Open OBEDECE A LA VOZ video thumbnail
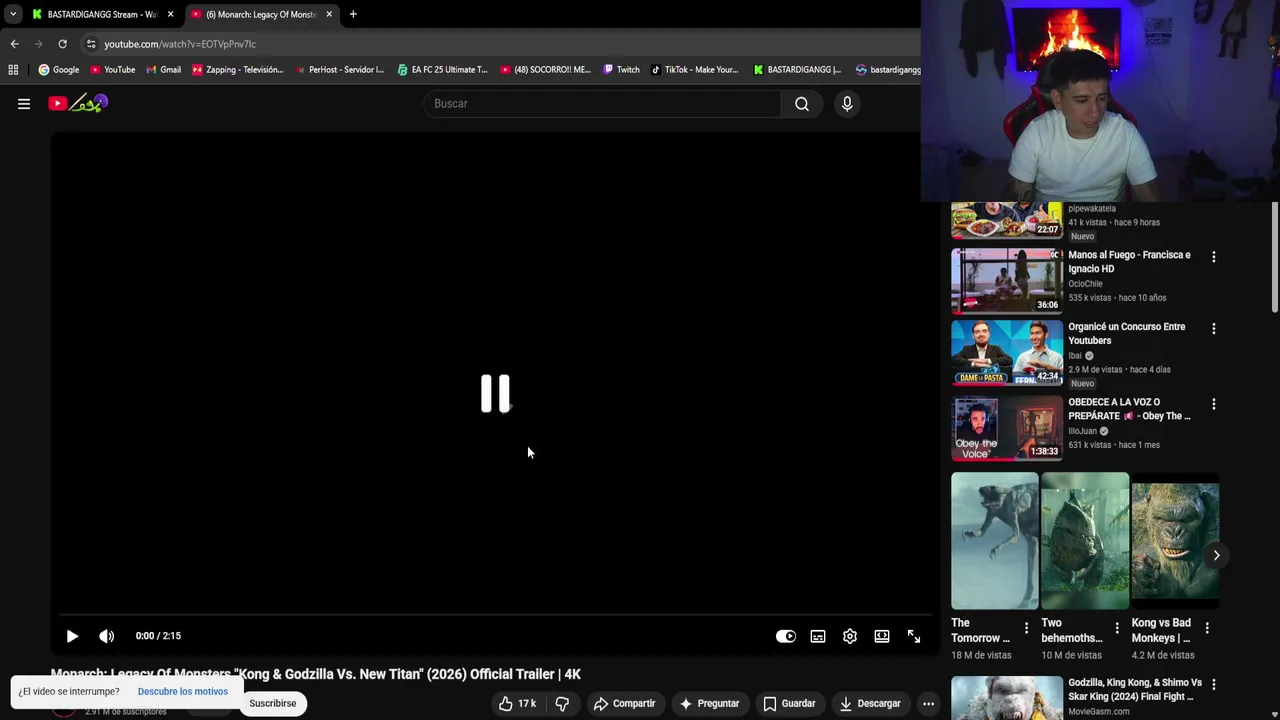This screenshot has height=720, width=1280. click(1006, 428)
